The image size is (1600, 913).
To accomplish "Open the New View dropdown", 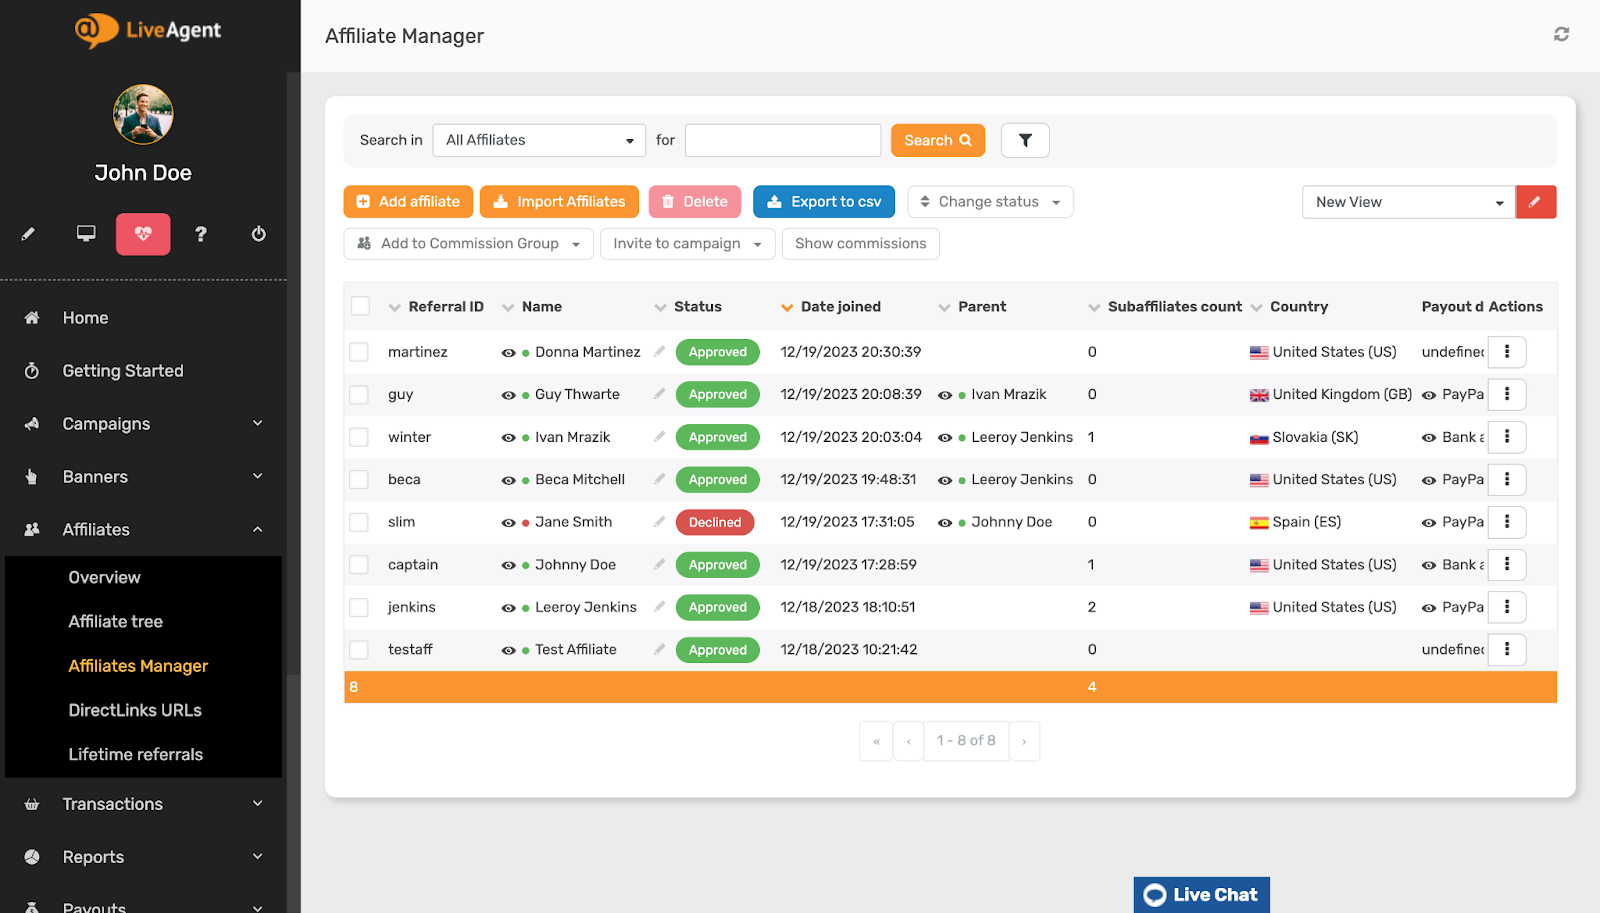I will (x=1407, y=201).
